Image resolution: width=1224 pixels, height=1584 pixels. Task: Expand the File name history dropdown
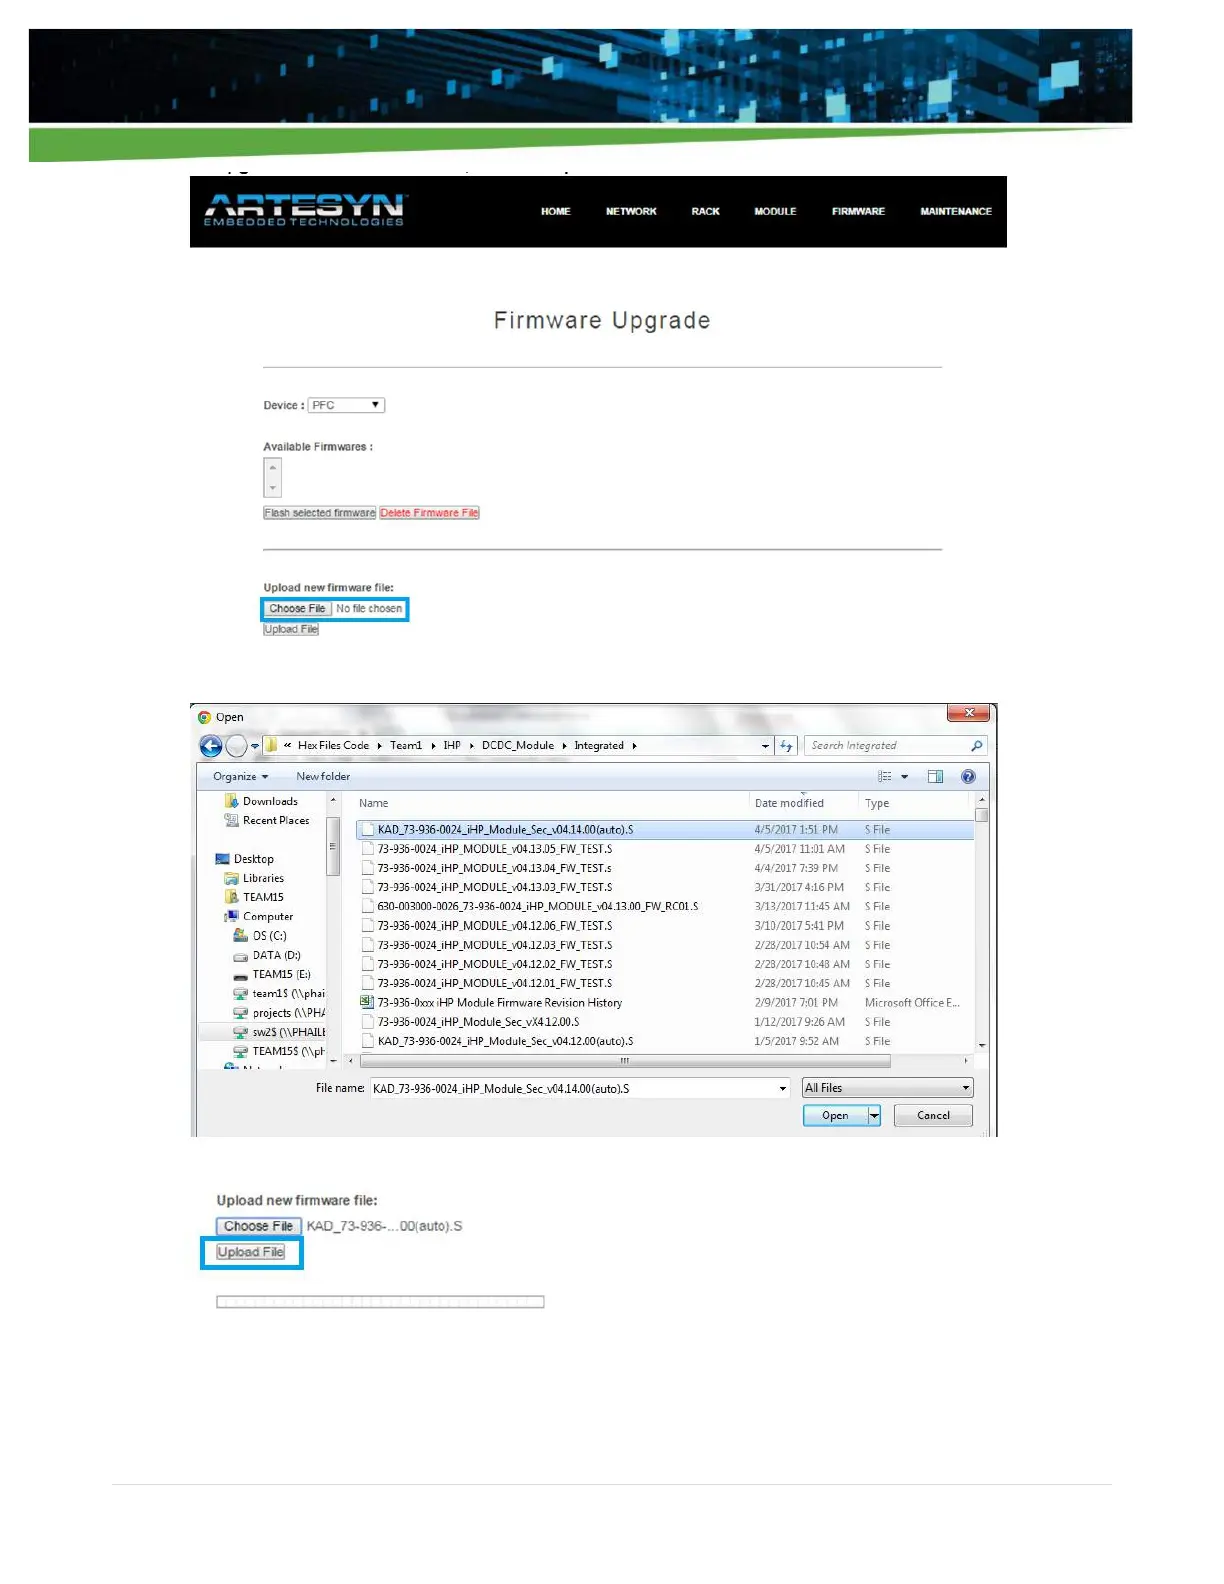pos(783,1088)
